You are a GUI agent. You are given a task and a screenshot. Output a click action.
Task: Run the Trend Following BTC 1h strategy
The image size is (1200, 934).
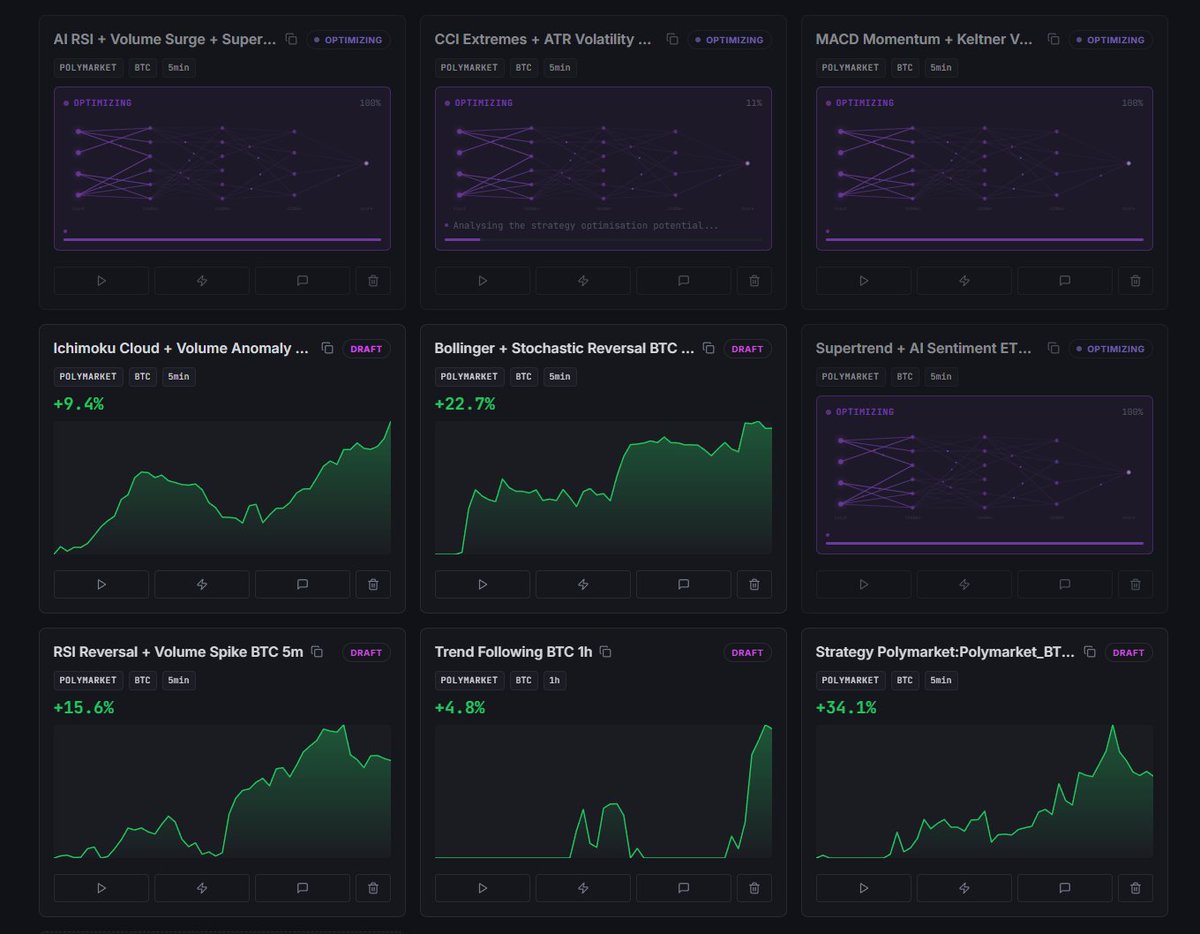click(x=482, y=888)
